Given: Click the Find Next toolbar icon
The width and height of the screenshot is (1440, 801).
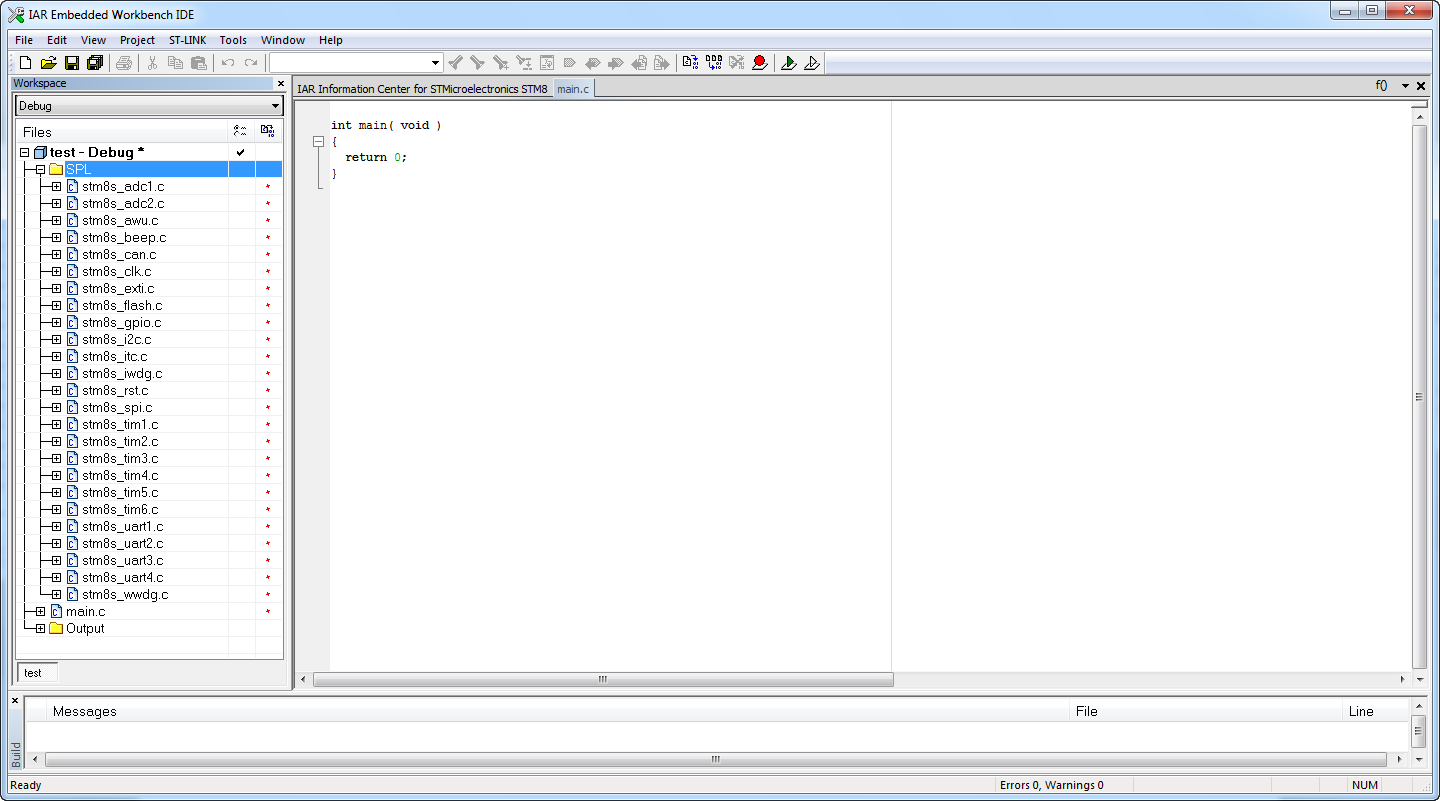Looking at the screenshot, I should pos(478,63).
